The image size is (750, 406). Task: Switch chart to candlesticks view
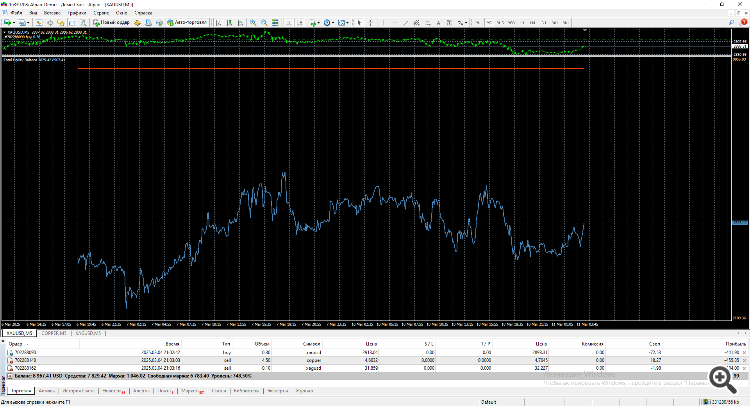(x=230, y=22)
